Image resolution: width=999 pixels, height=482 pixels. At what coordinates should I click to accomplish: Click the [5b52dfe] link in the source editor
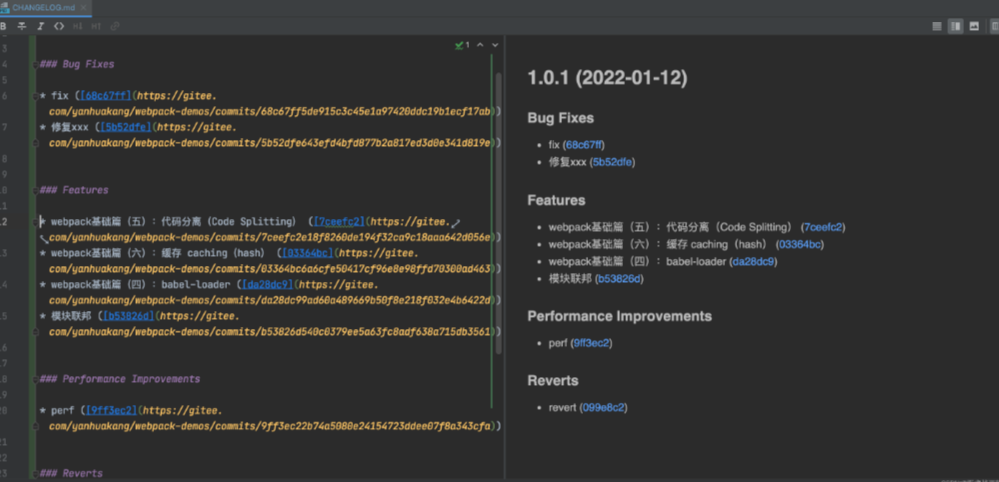pyautogui.click(x=126, y=127)
